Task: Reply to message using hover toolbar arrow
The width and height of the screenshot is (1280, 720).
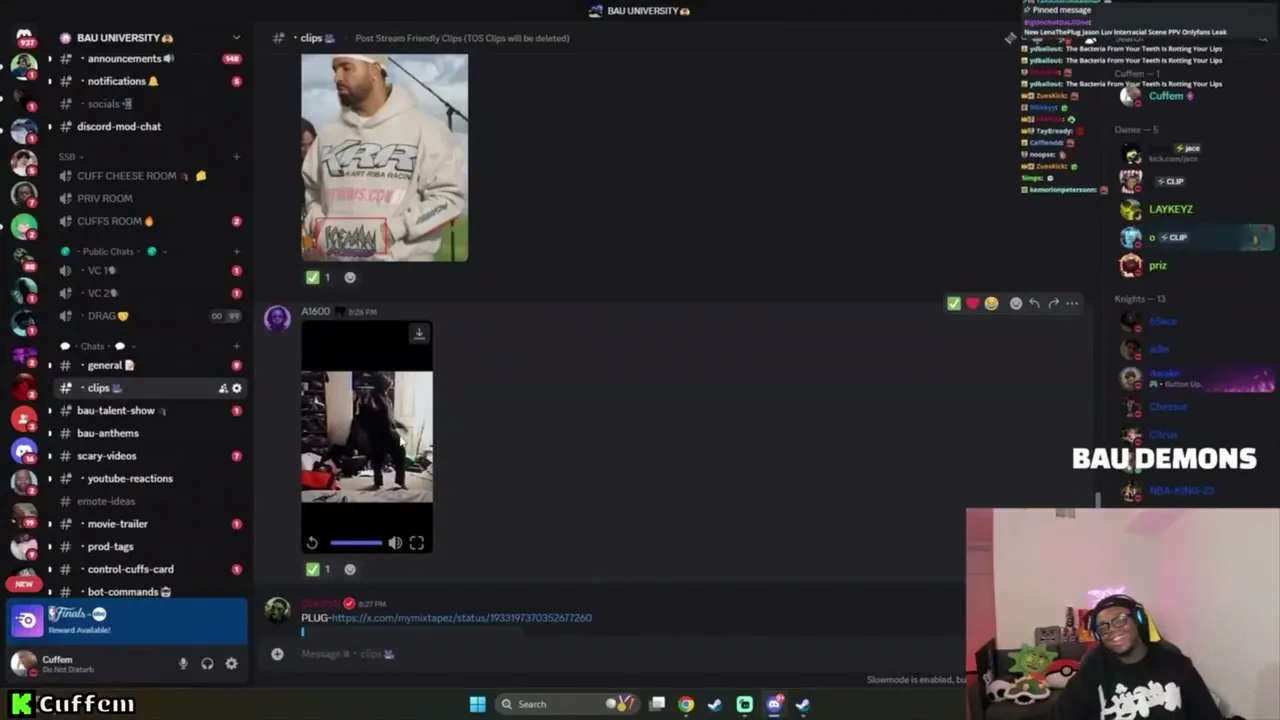Action: coord(1035,303)
